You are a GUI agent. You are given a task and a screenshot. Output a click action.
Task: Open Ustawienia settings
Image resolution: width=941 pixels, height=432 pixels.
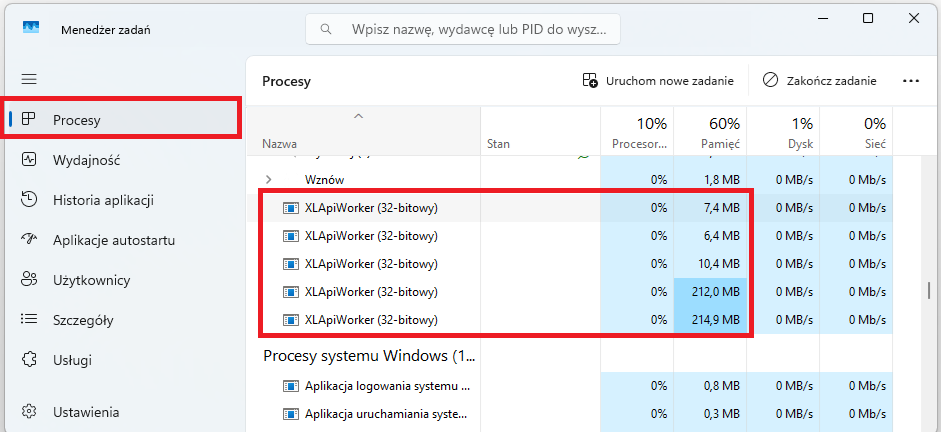tap(124, 412)
